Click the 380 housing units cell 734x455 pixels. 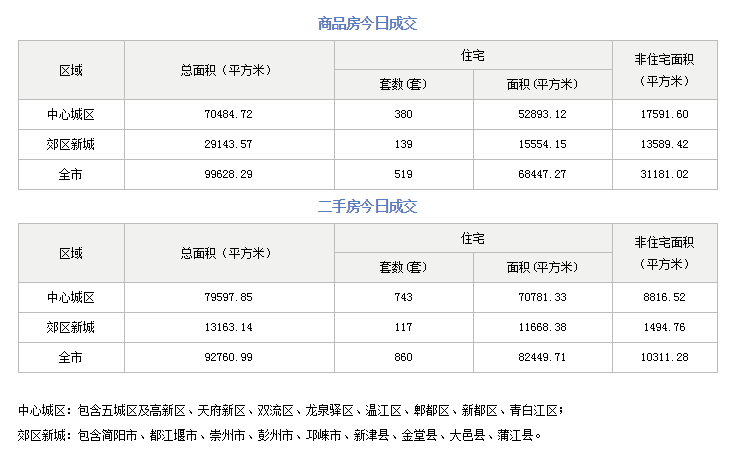[x=403, y=115]
